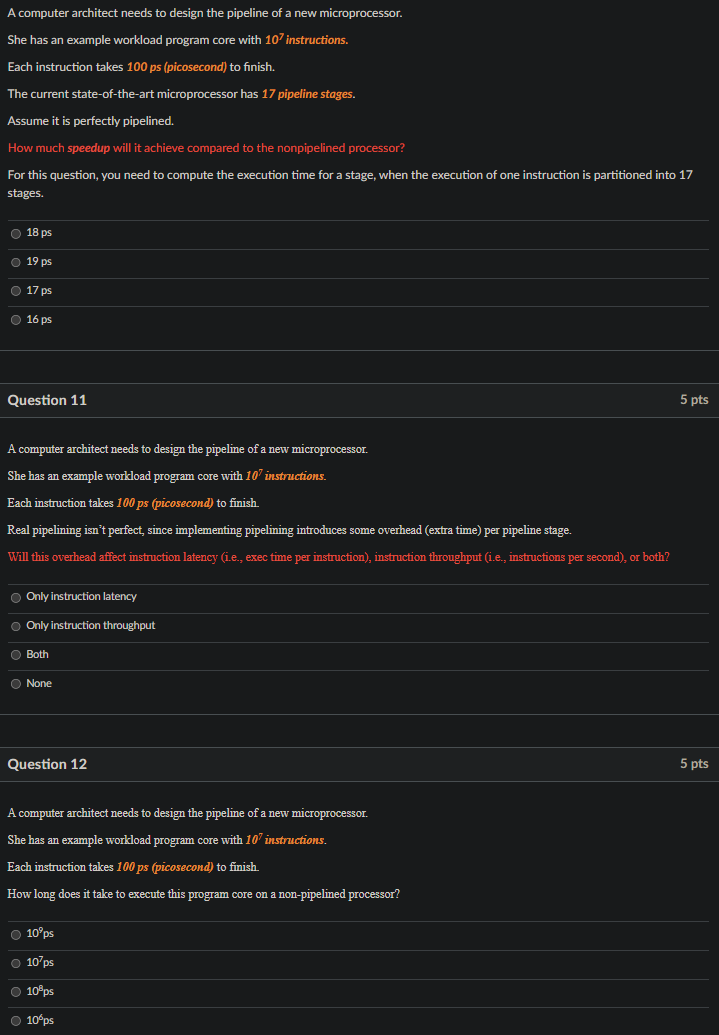Click the speedup question text in red

tap(205, 147)
